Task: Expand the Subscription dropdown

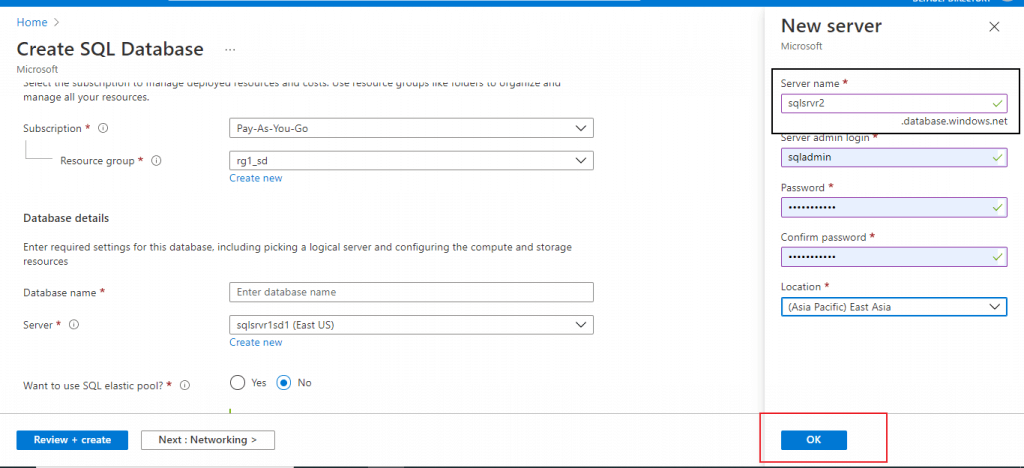Action: point(411,128)
